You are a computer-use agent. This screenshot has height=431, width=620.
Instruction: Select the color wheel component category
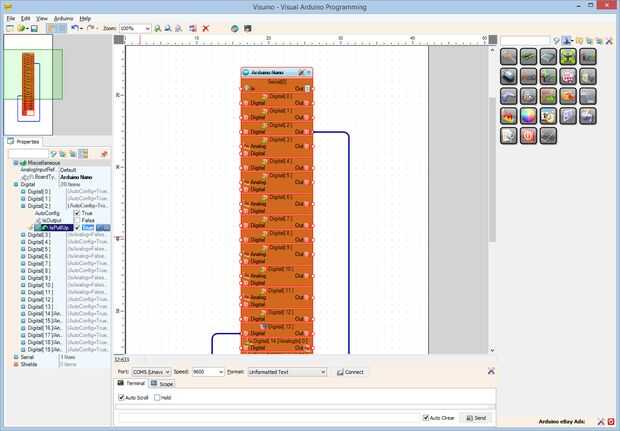pyautogui.click(x=528, y=116)
